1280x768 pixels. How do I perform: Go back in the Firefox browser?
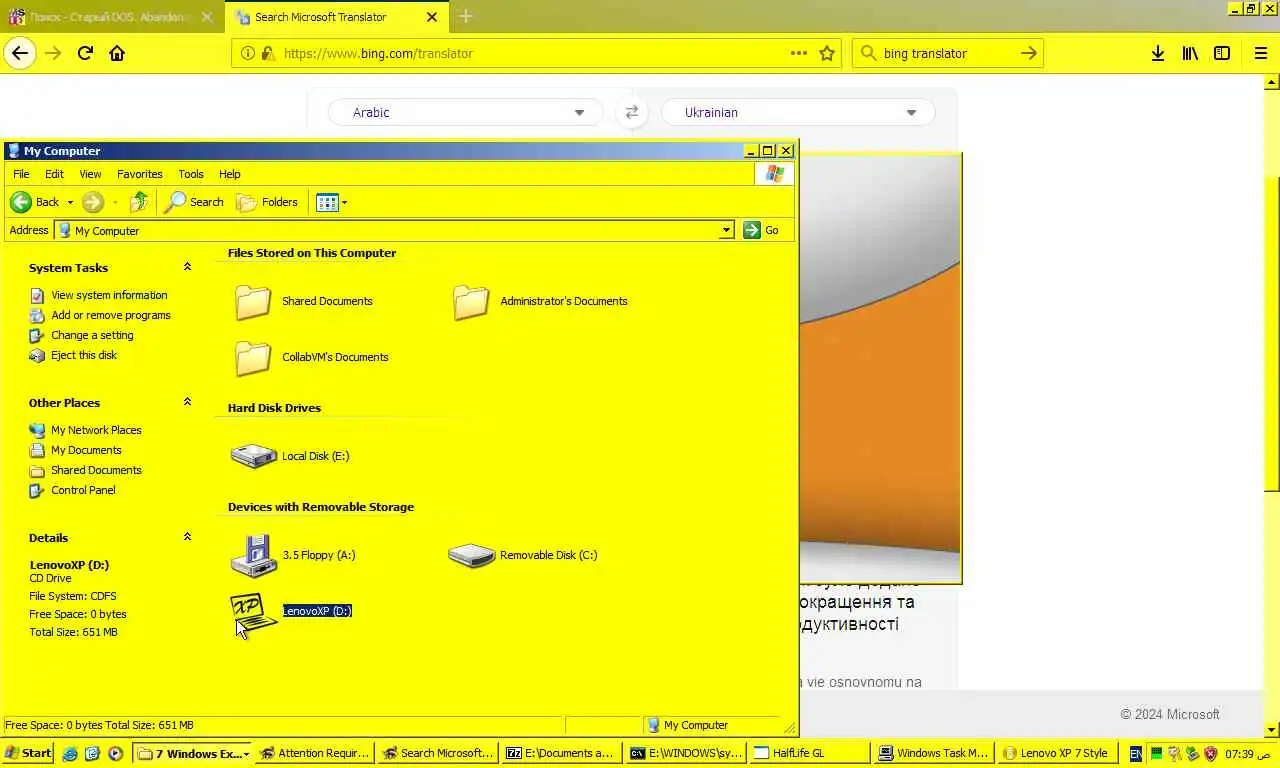(x=20, y=53)
